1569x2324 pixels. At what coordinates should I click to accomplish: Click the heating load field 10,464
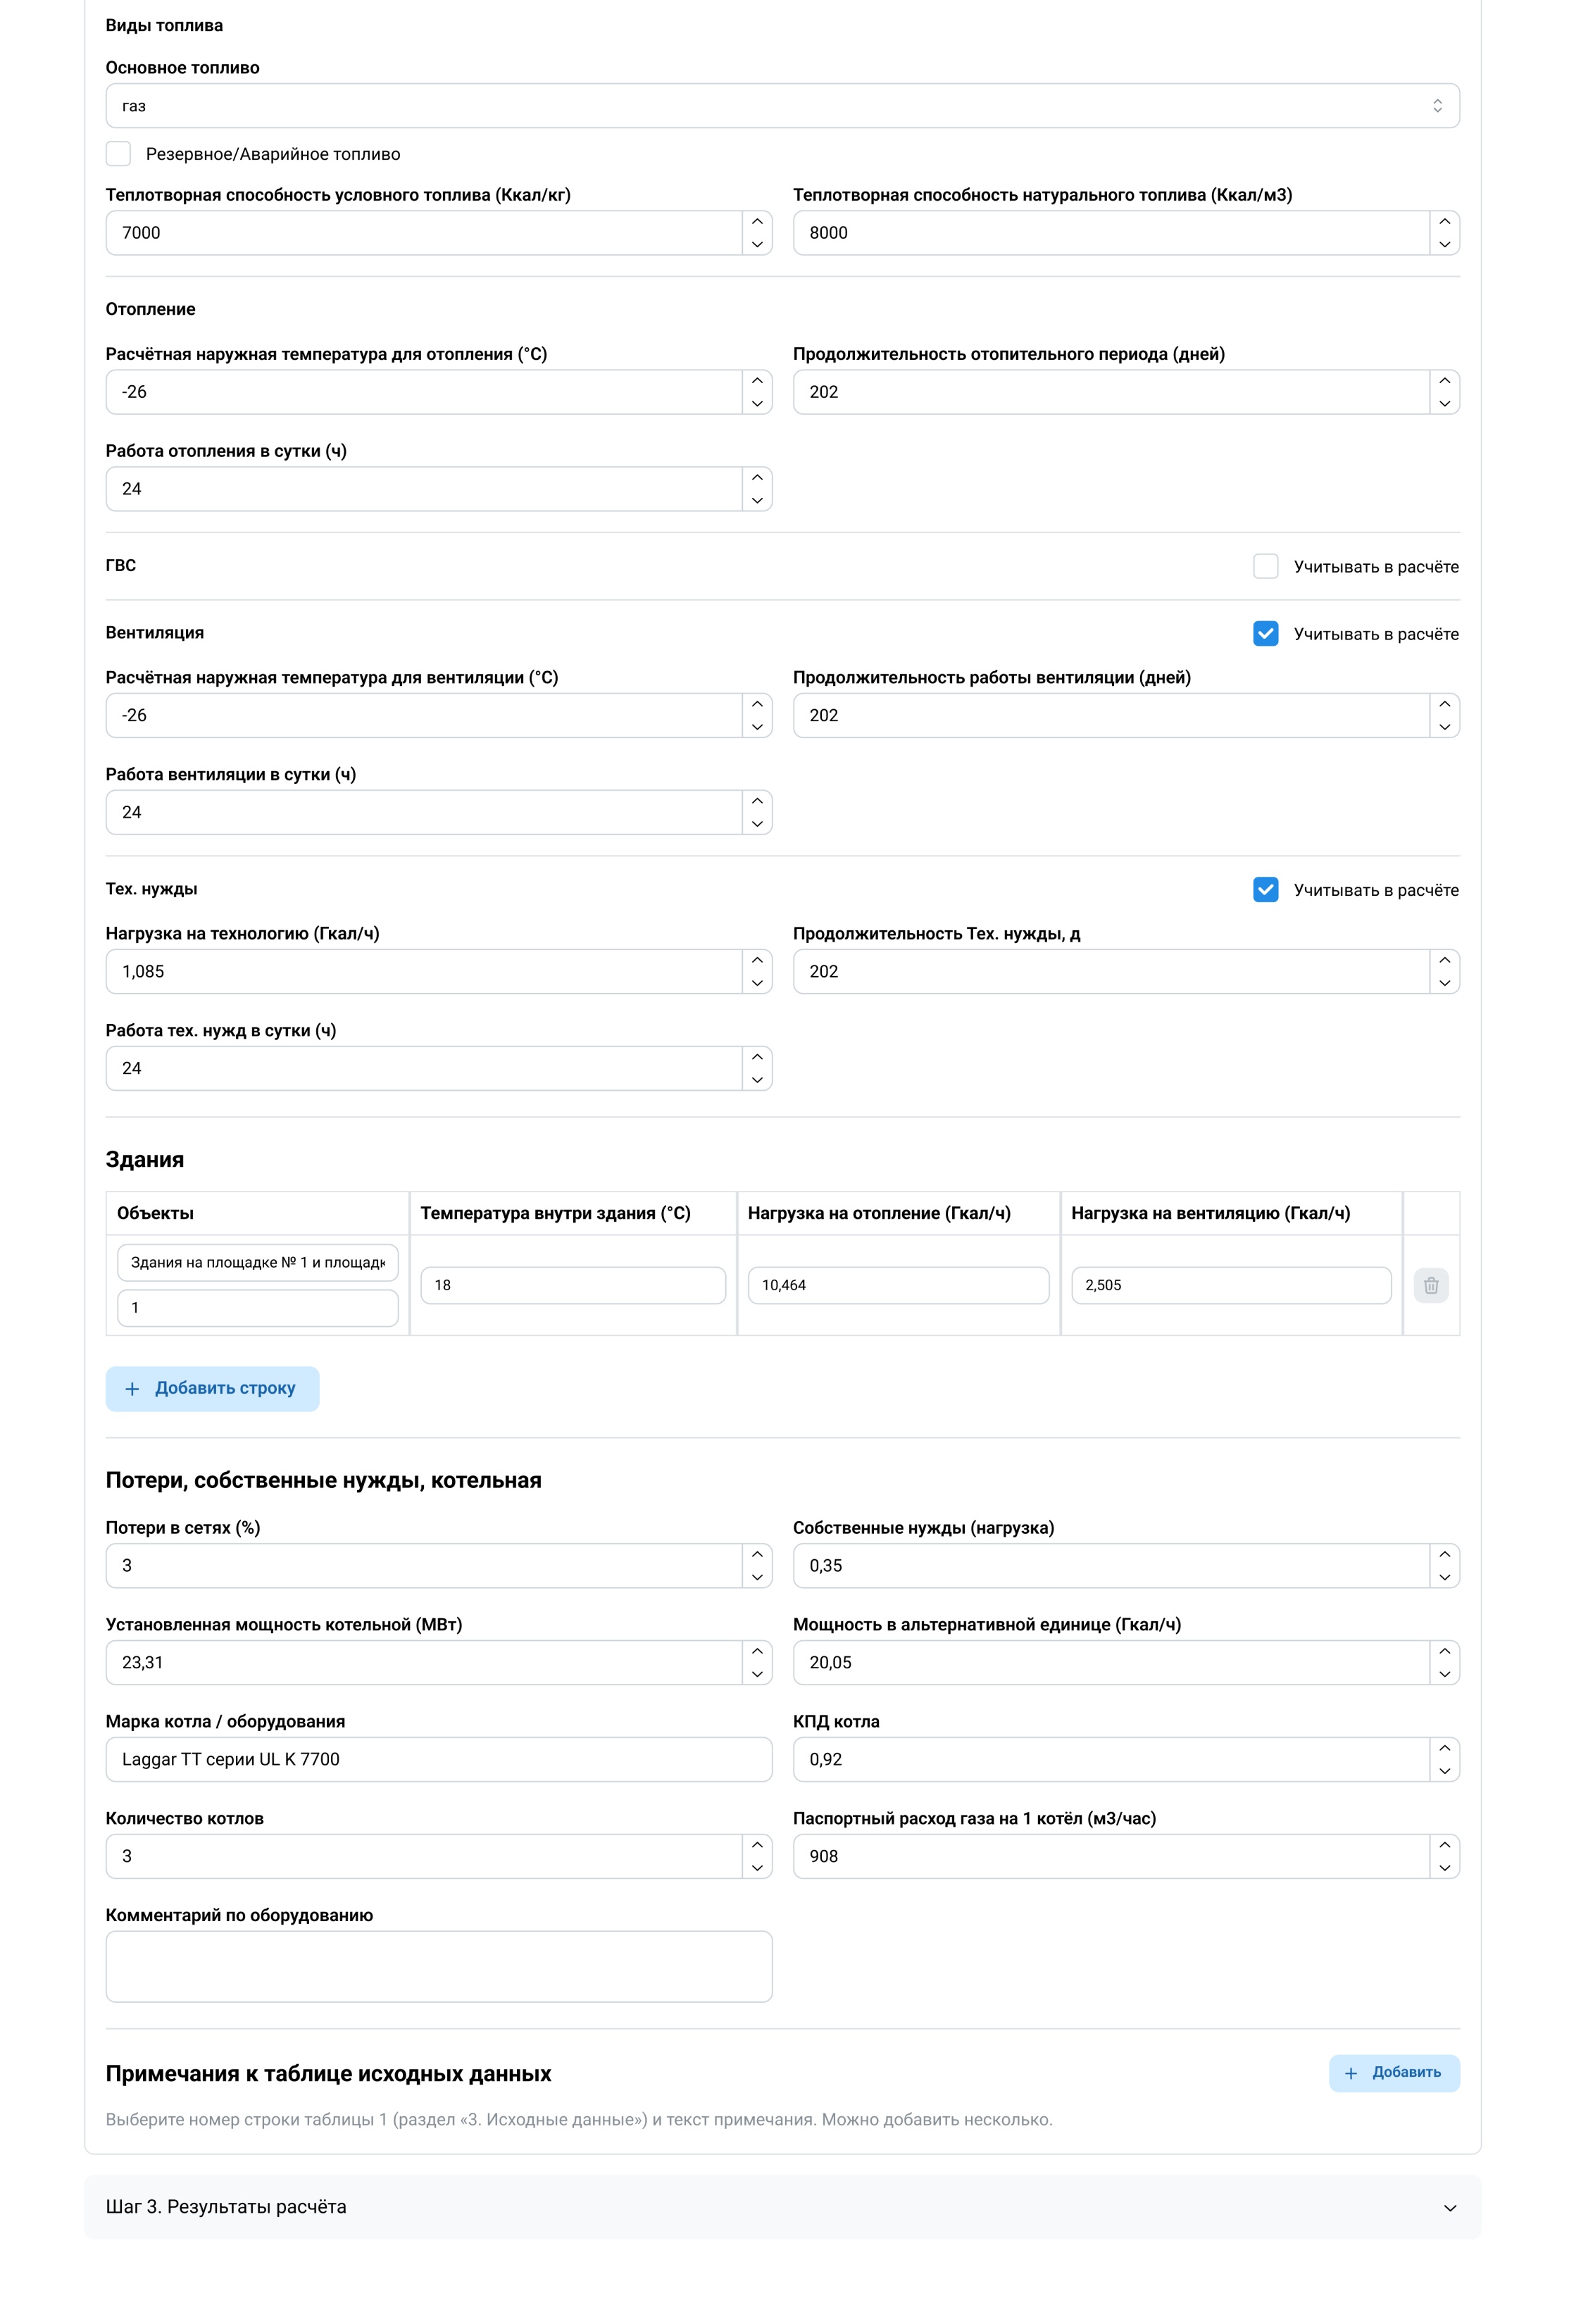tap(898, 1285)
